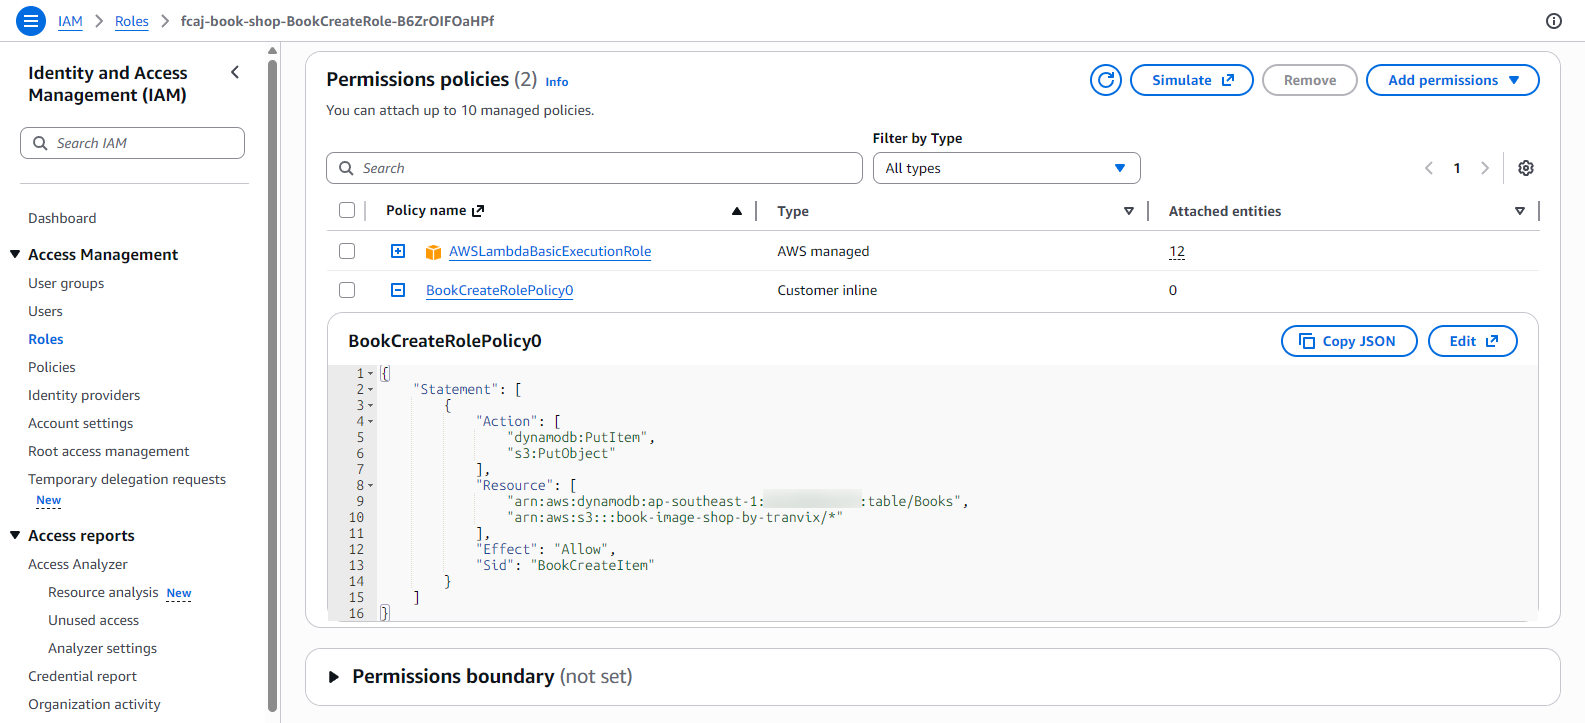Collapse the IAM sidebar with the chevron
This screenshot has width=1585, height=723.
pyautogui.click(x=235, y=72)
